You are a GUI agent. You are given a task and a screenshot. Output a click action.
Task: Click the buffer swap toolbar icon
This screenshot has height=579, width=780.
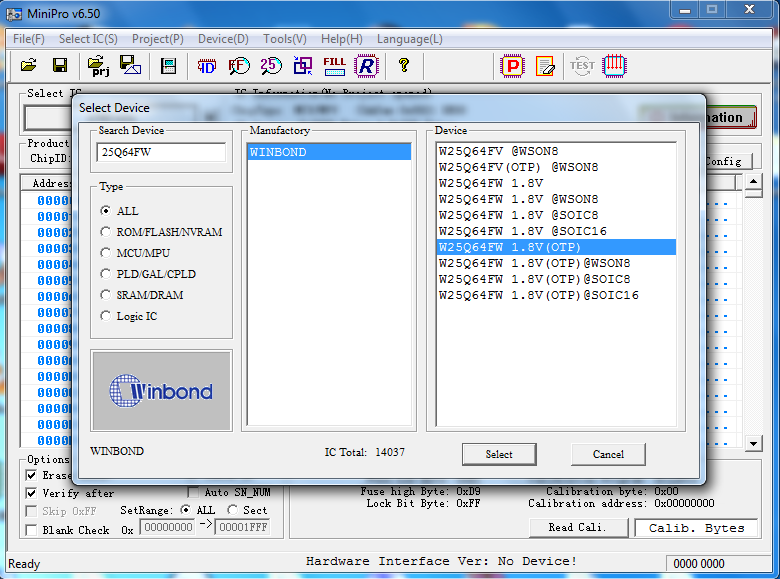tap(302, 66)
